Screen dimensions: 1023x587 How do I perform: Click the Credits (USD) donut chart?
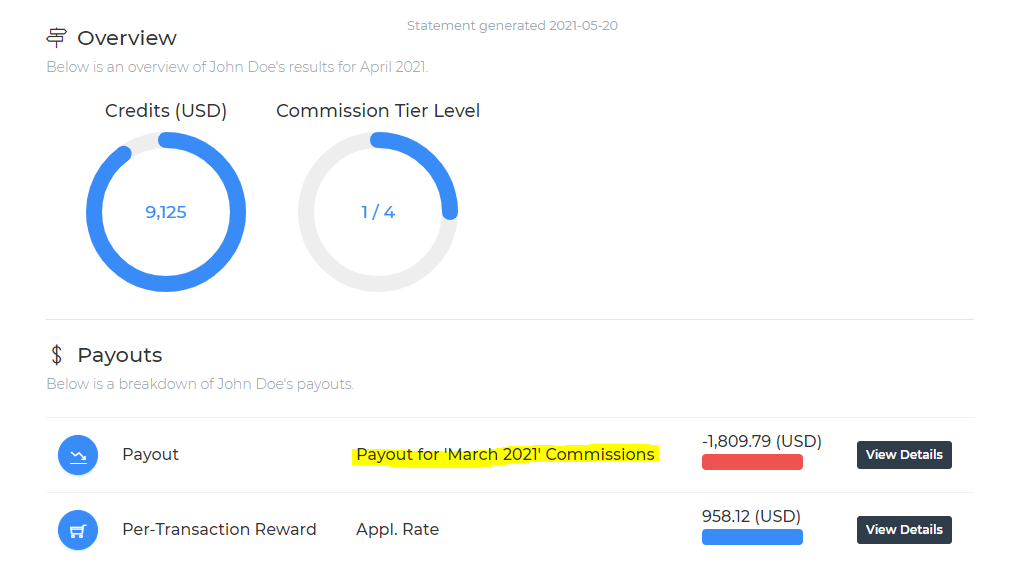point(166,212)
